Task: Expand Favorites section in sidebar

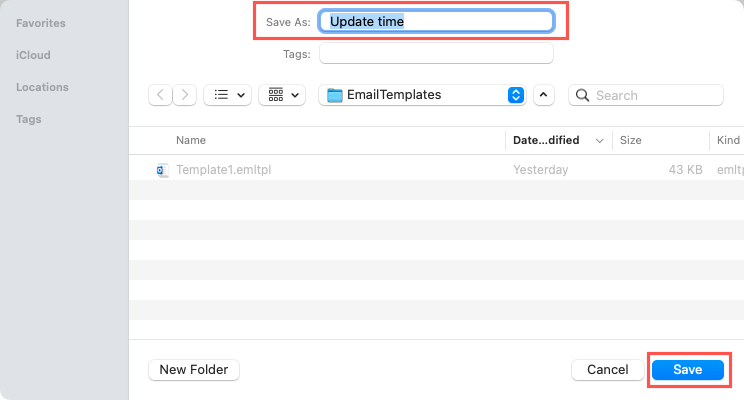Action: (x=41, y=23)
